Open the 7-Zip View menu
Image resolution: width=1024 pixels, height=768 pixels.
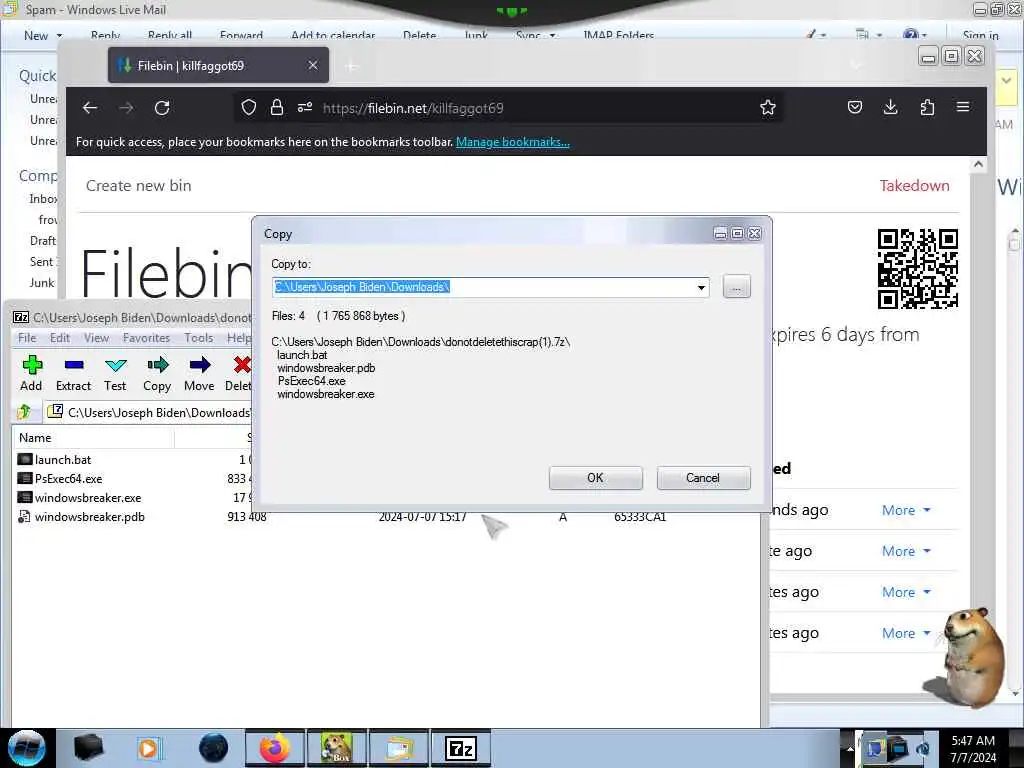tap(96, 338)
